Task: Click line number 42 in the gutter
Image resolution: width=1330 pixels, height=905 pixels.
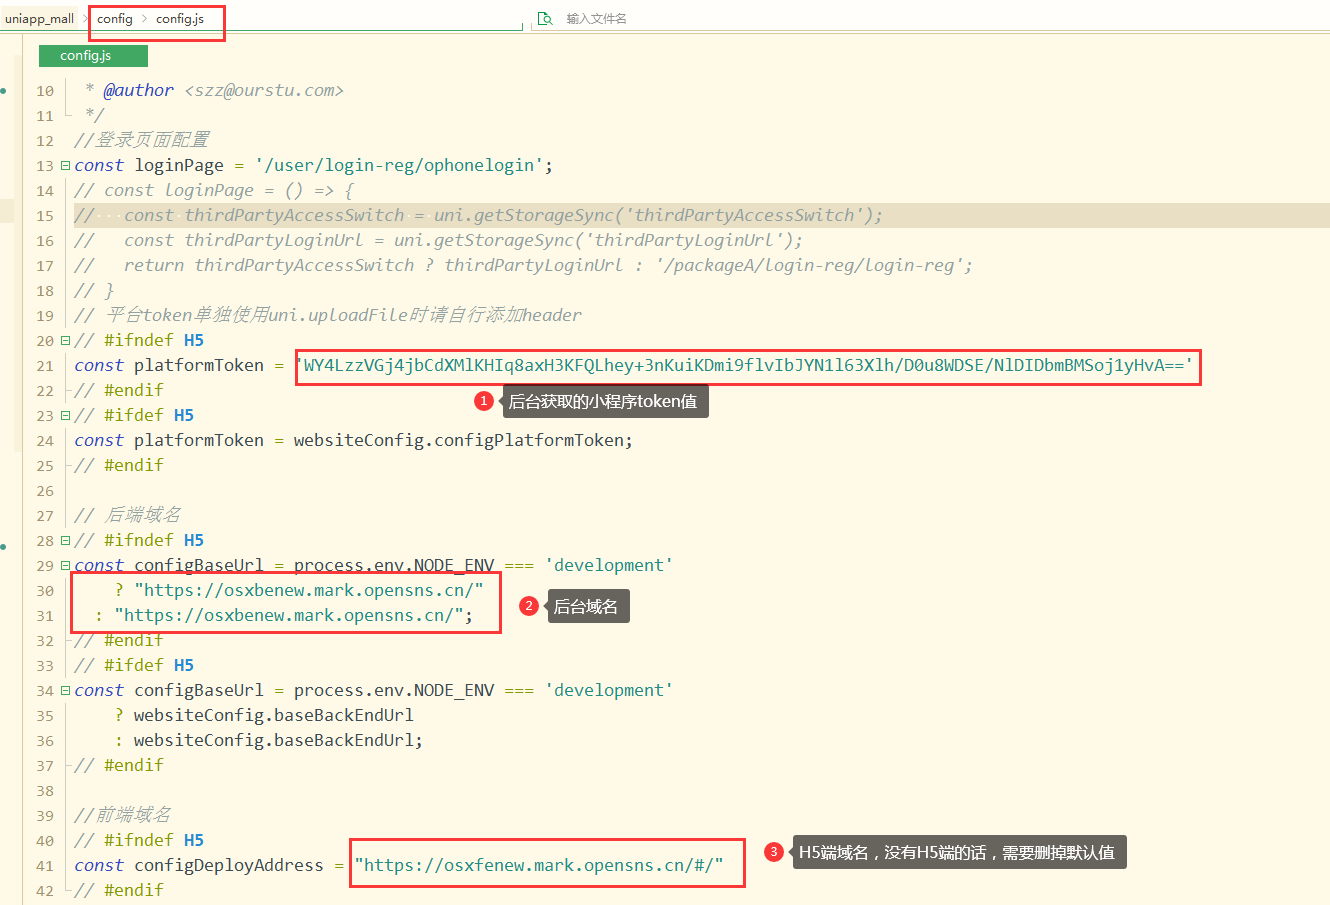Action: (x=45, y=891)
